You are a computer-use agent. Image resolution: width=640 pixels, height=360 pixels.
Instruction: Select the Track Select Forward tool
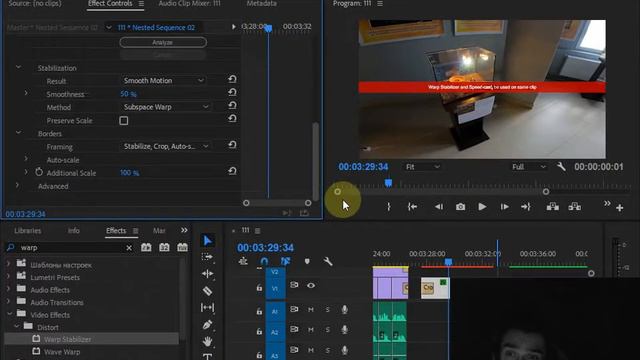207,257
